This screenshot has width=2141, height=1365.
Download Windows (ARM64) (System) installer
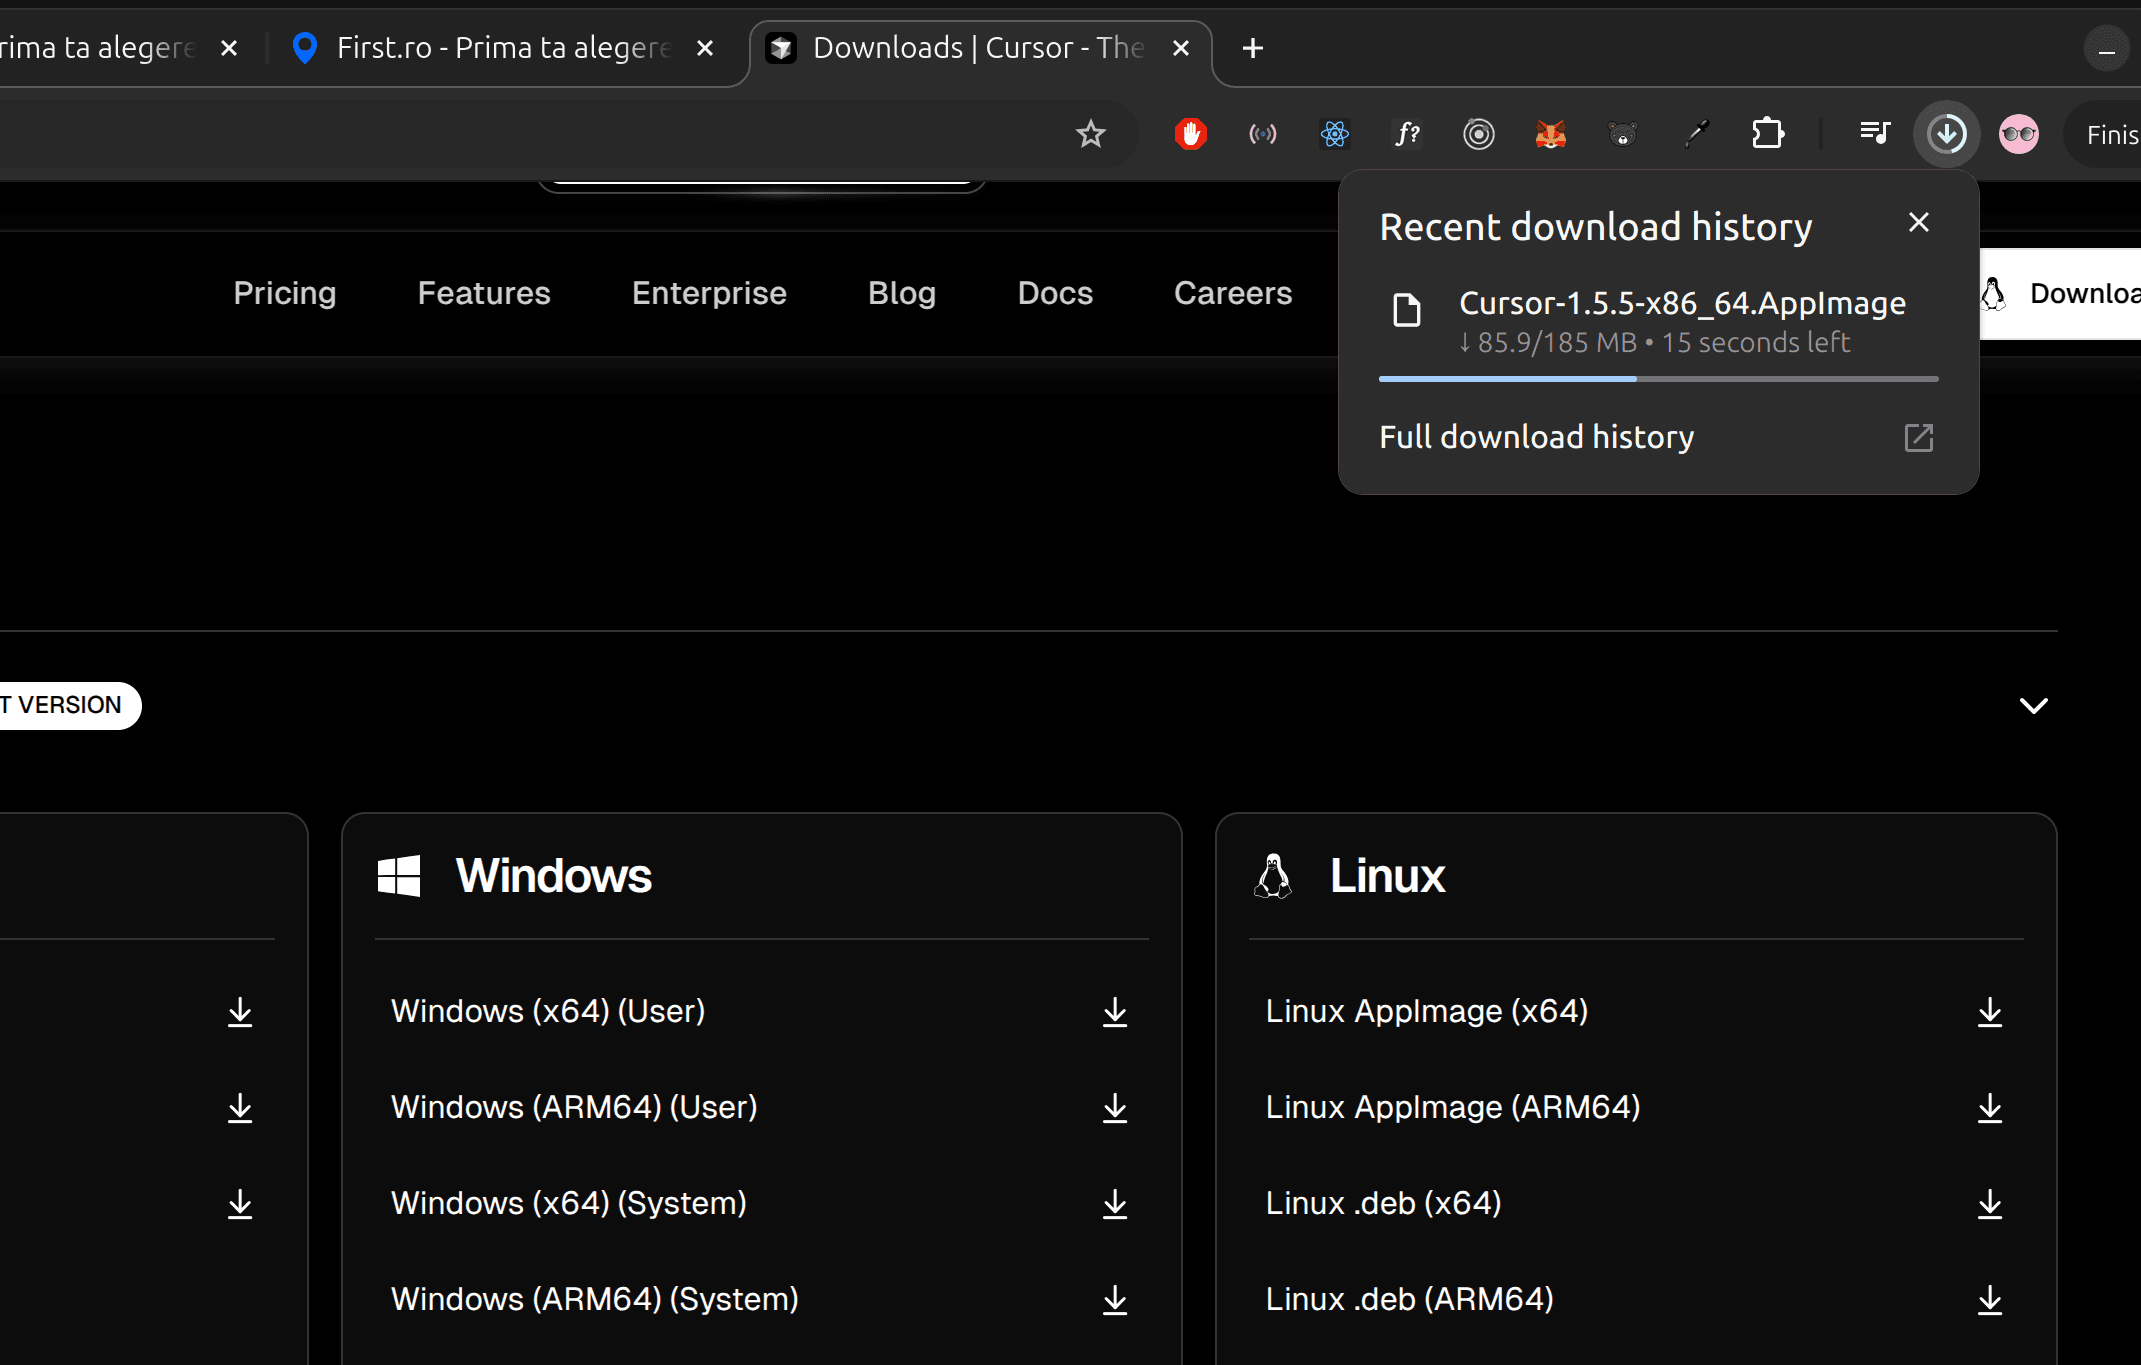point(1115,1300)
